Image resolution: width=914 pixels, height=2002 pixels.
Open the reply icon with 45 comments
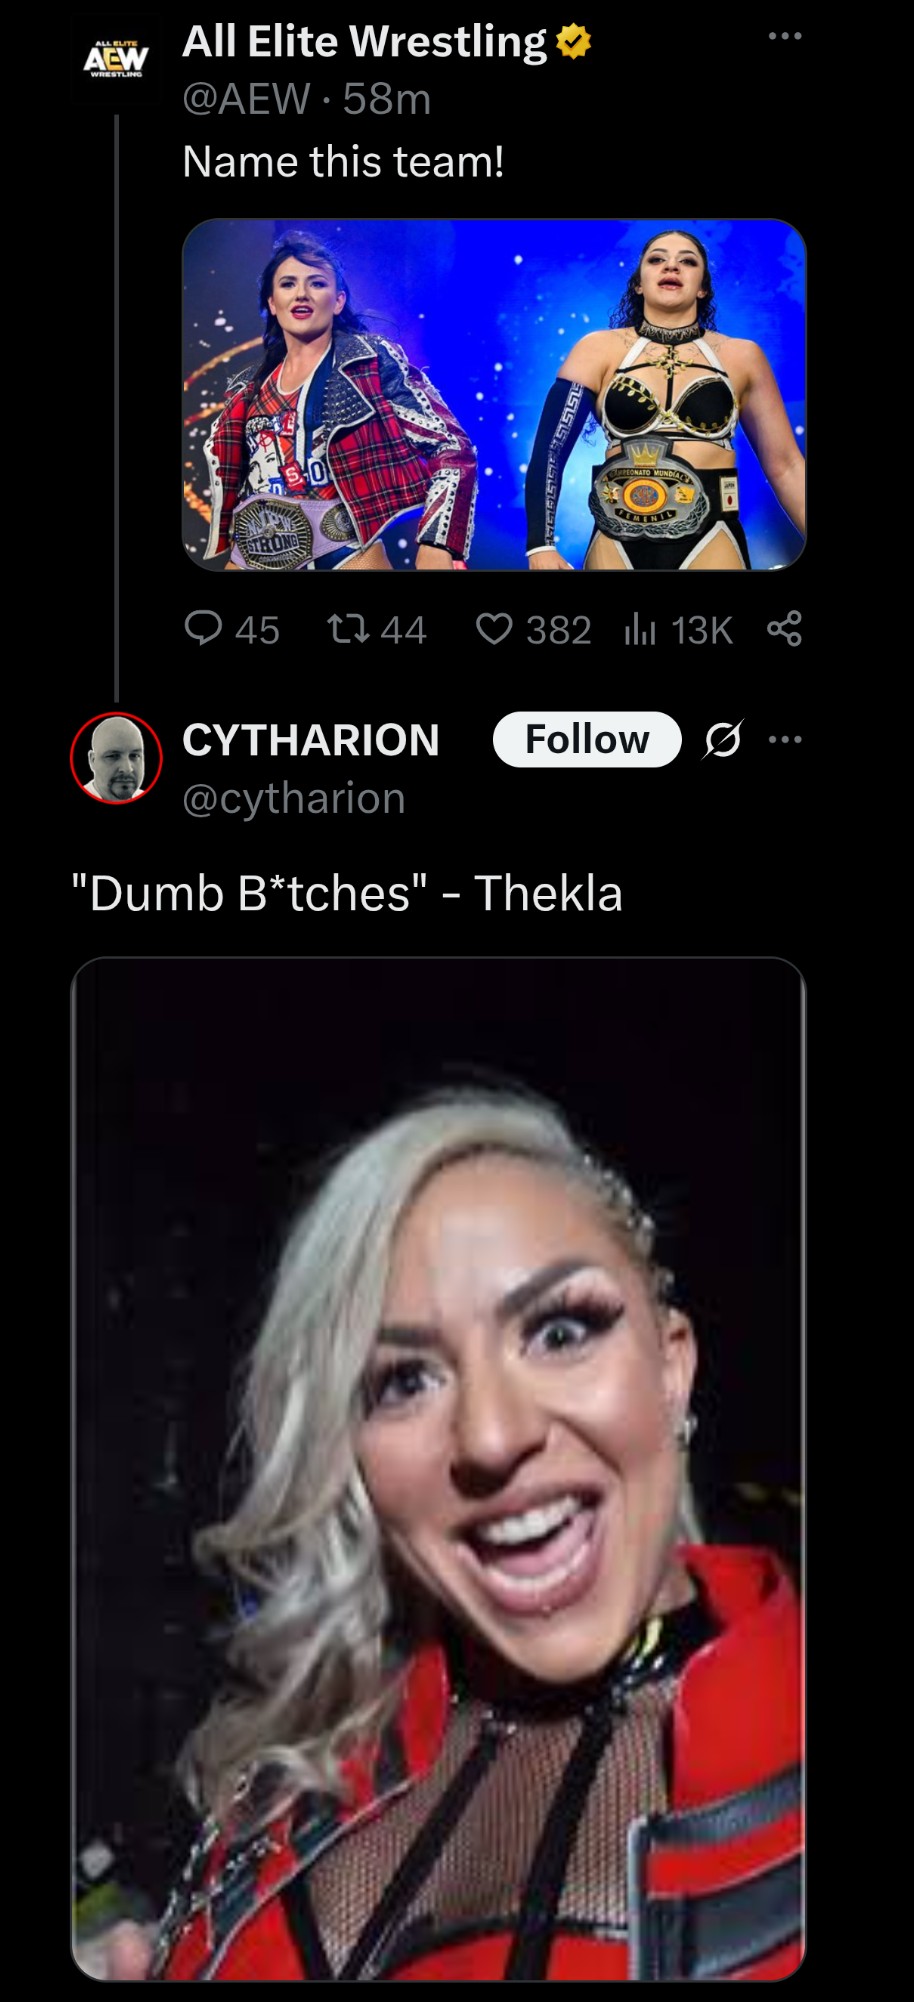(204, 629)
